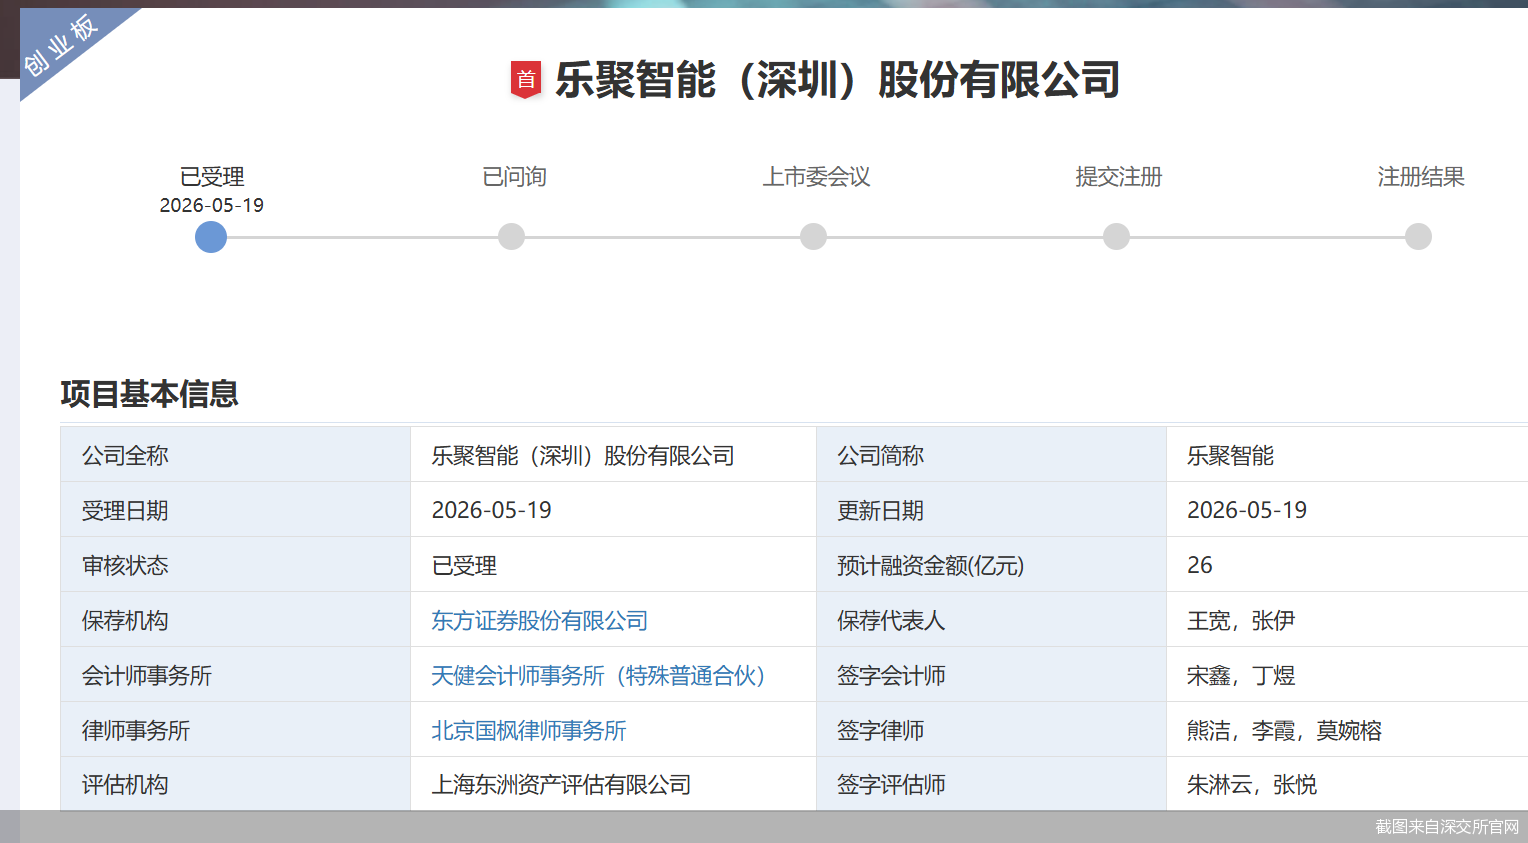
Task: Click the sponsor representatives 王宽，张伊
Action: coord(1241,621)
